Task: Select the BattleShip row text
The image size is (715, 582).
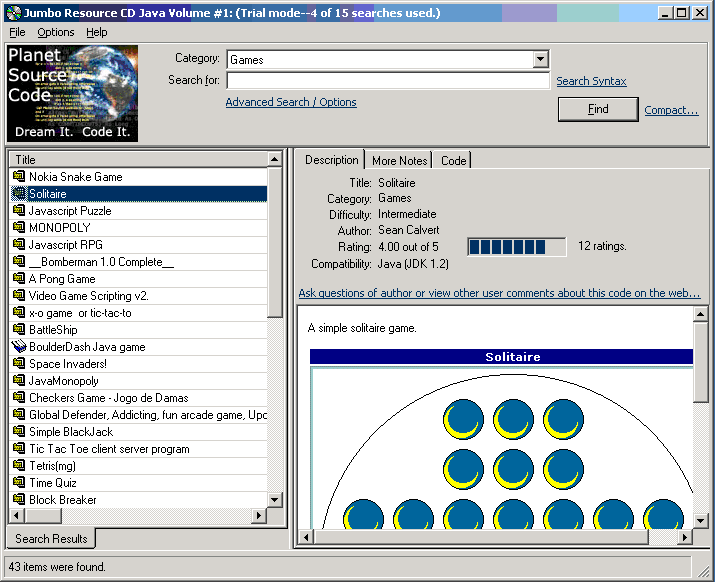Action: 53,330
